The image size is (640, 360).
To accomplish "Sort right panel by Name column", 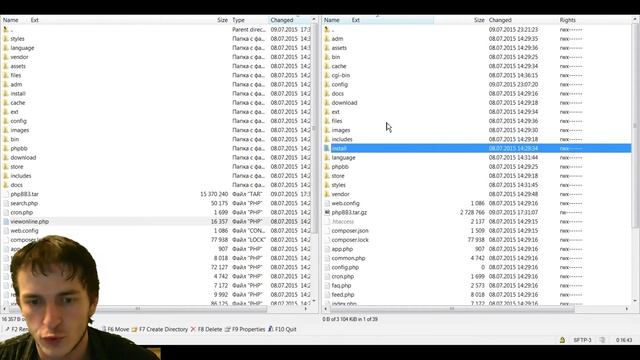I will (331, 20).
